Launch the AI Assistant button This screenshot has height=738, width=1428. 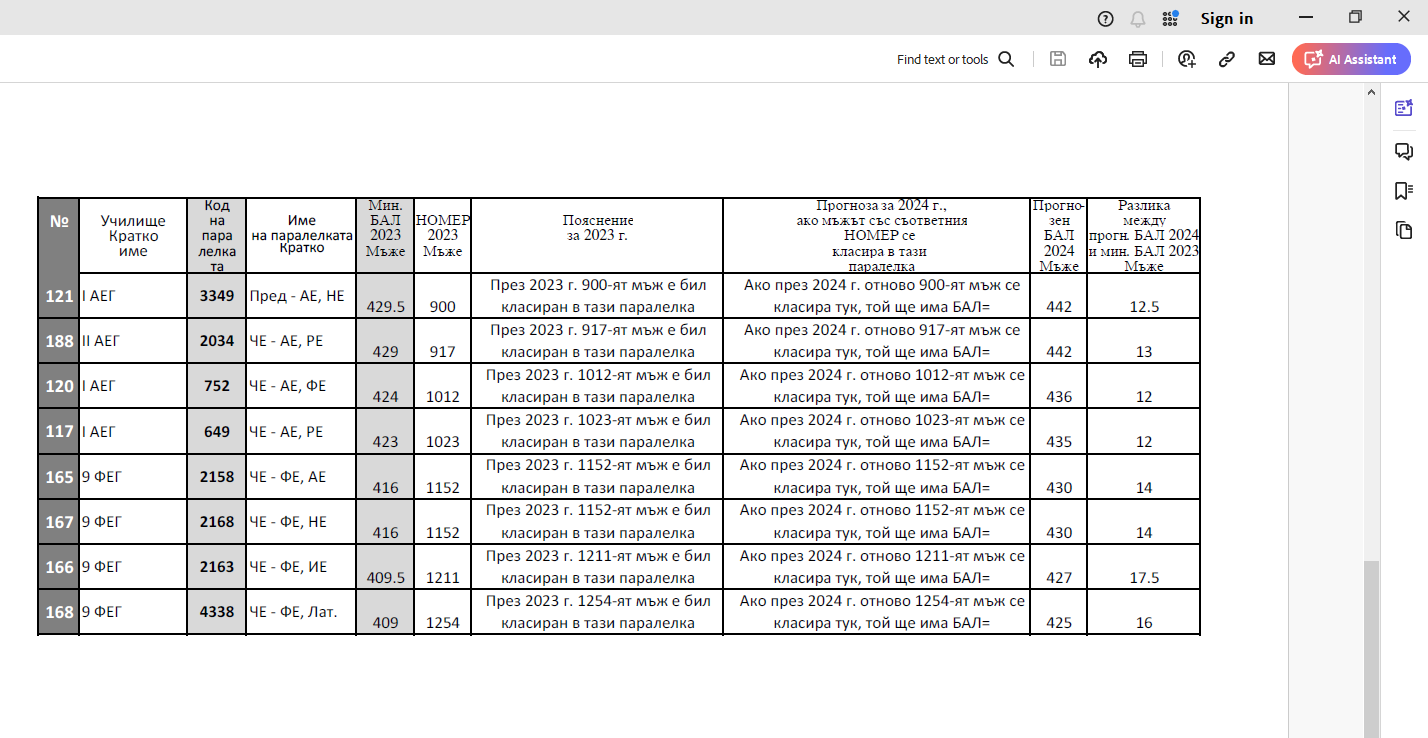tap(1351, 59)
